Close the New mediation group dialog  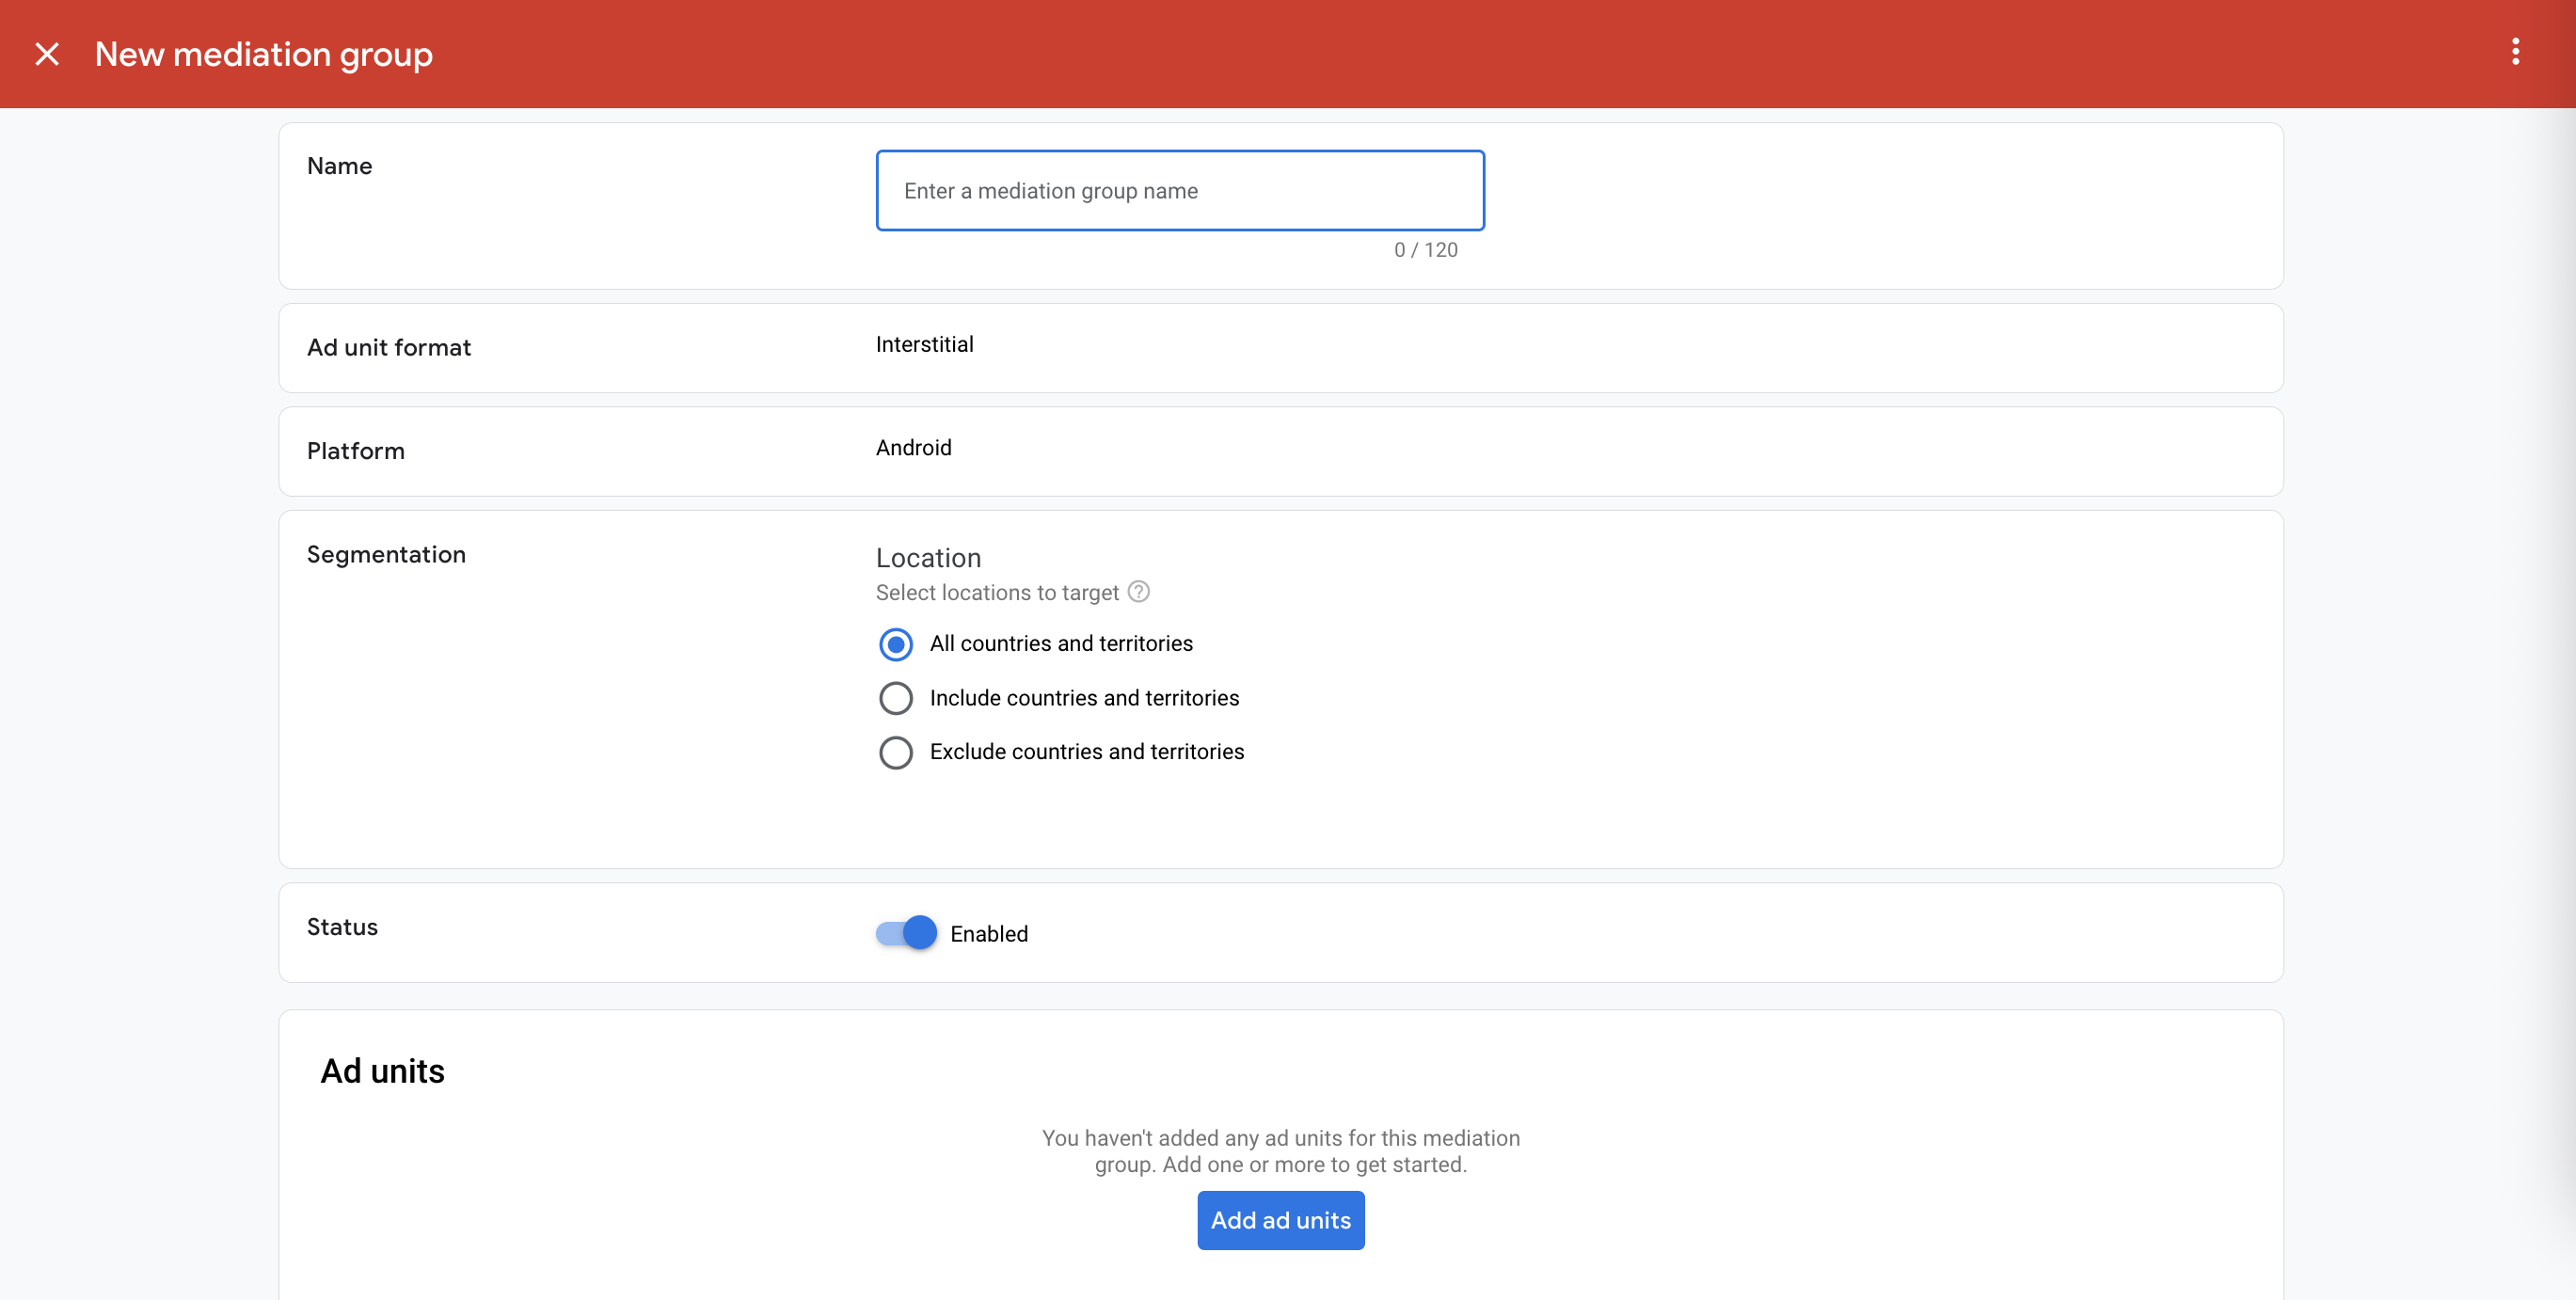click(x=47, y=54)
